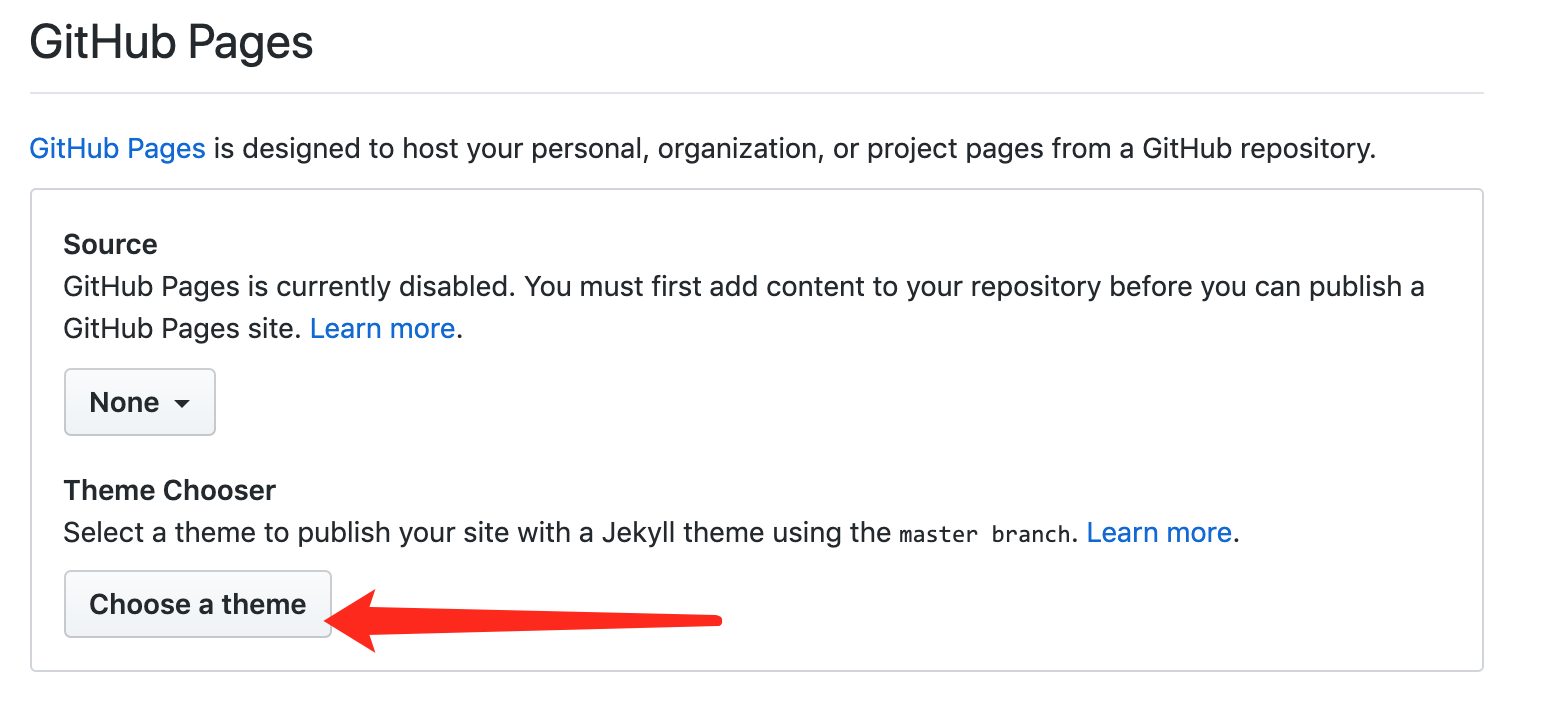Click the divider line below the heading
Screen dimensions: 1562x712
click(756, 93)
